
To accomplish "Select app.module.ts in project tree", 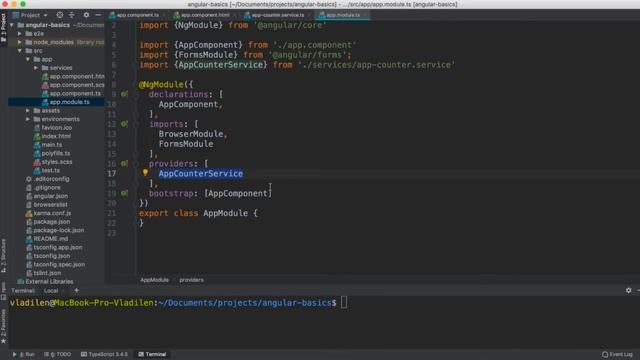I will coord(65,102).
